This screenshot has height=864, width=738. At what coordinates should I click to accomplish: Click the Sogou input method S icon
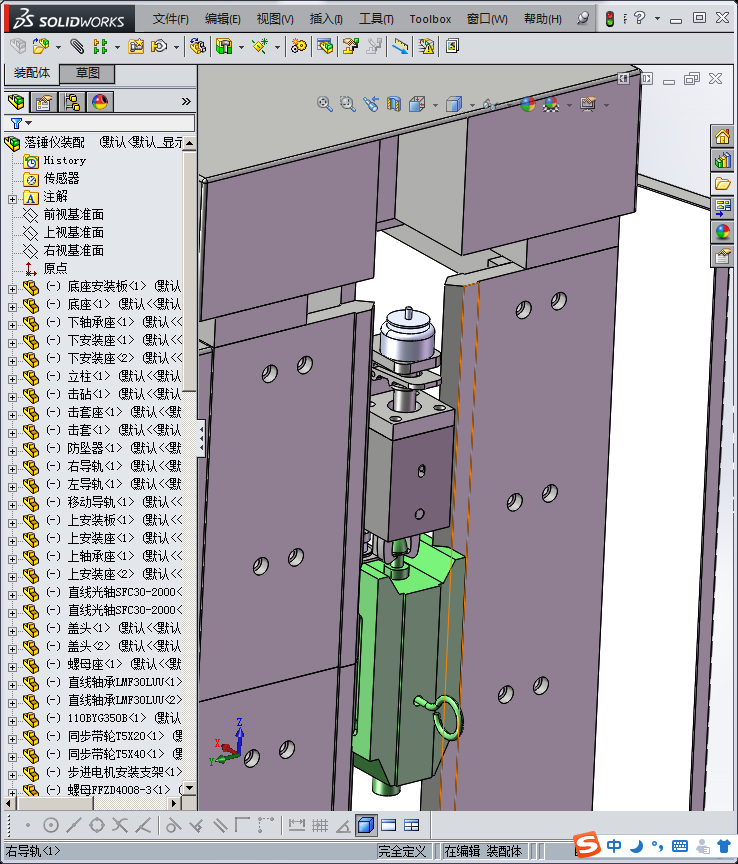(x=586, y=844)
